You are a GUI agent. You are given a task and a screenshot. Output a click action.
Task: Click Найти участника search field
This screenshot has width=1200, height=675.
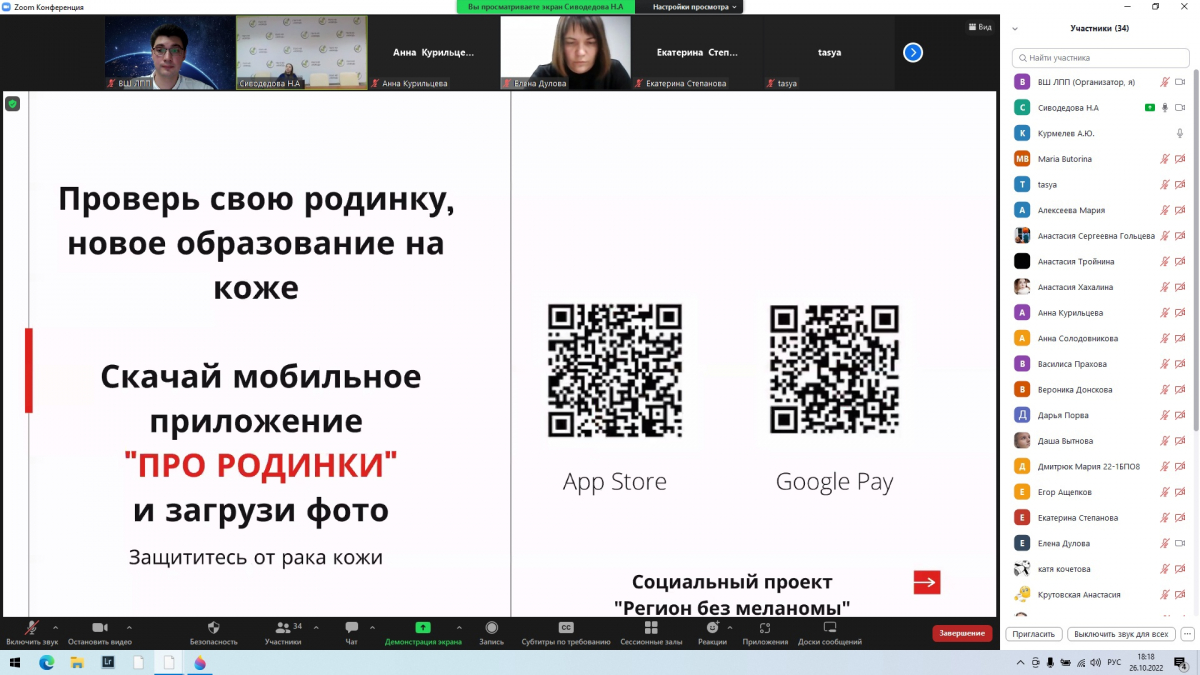click(x=1100, y=58)
